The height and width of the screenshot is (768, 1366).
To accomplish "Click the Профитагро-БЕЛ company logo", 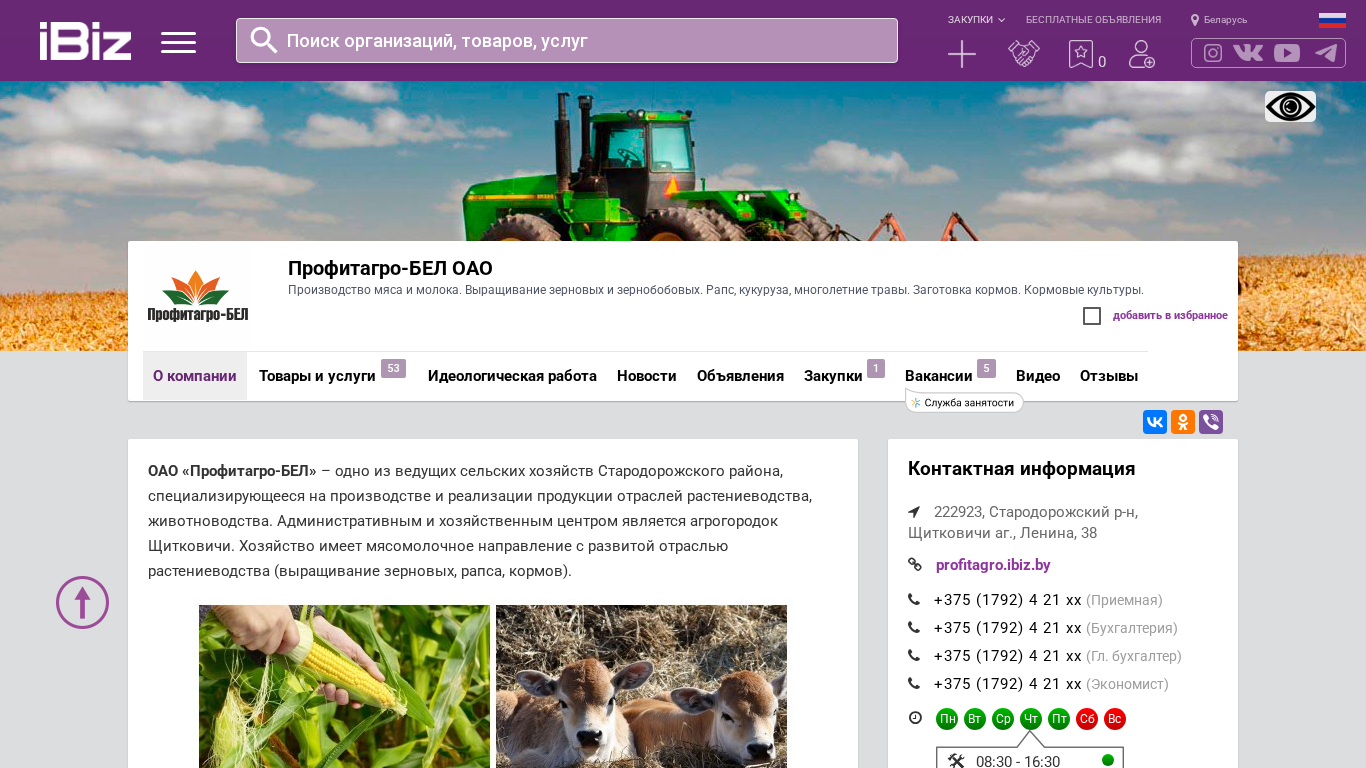I will click(x=198, y=296).
